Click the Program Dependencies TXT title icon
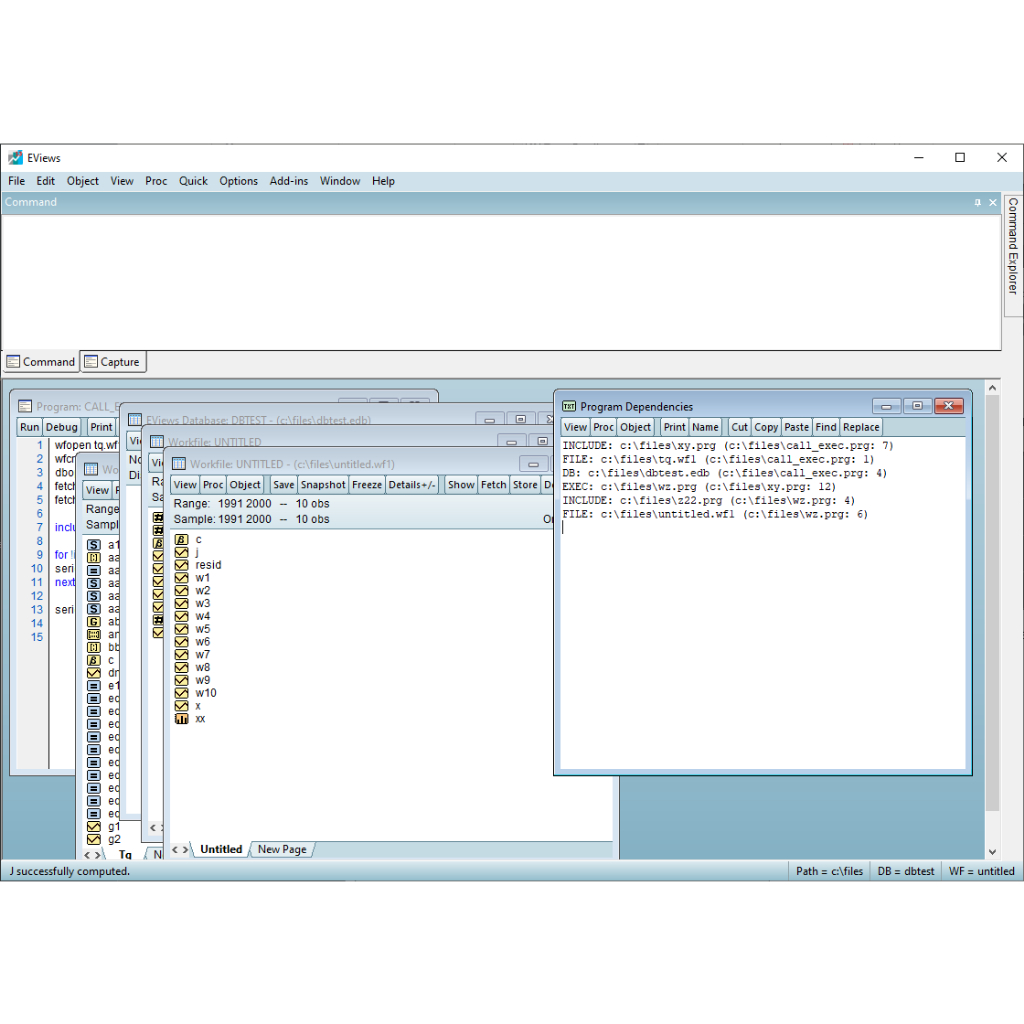 pos(569,407)
